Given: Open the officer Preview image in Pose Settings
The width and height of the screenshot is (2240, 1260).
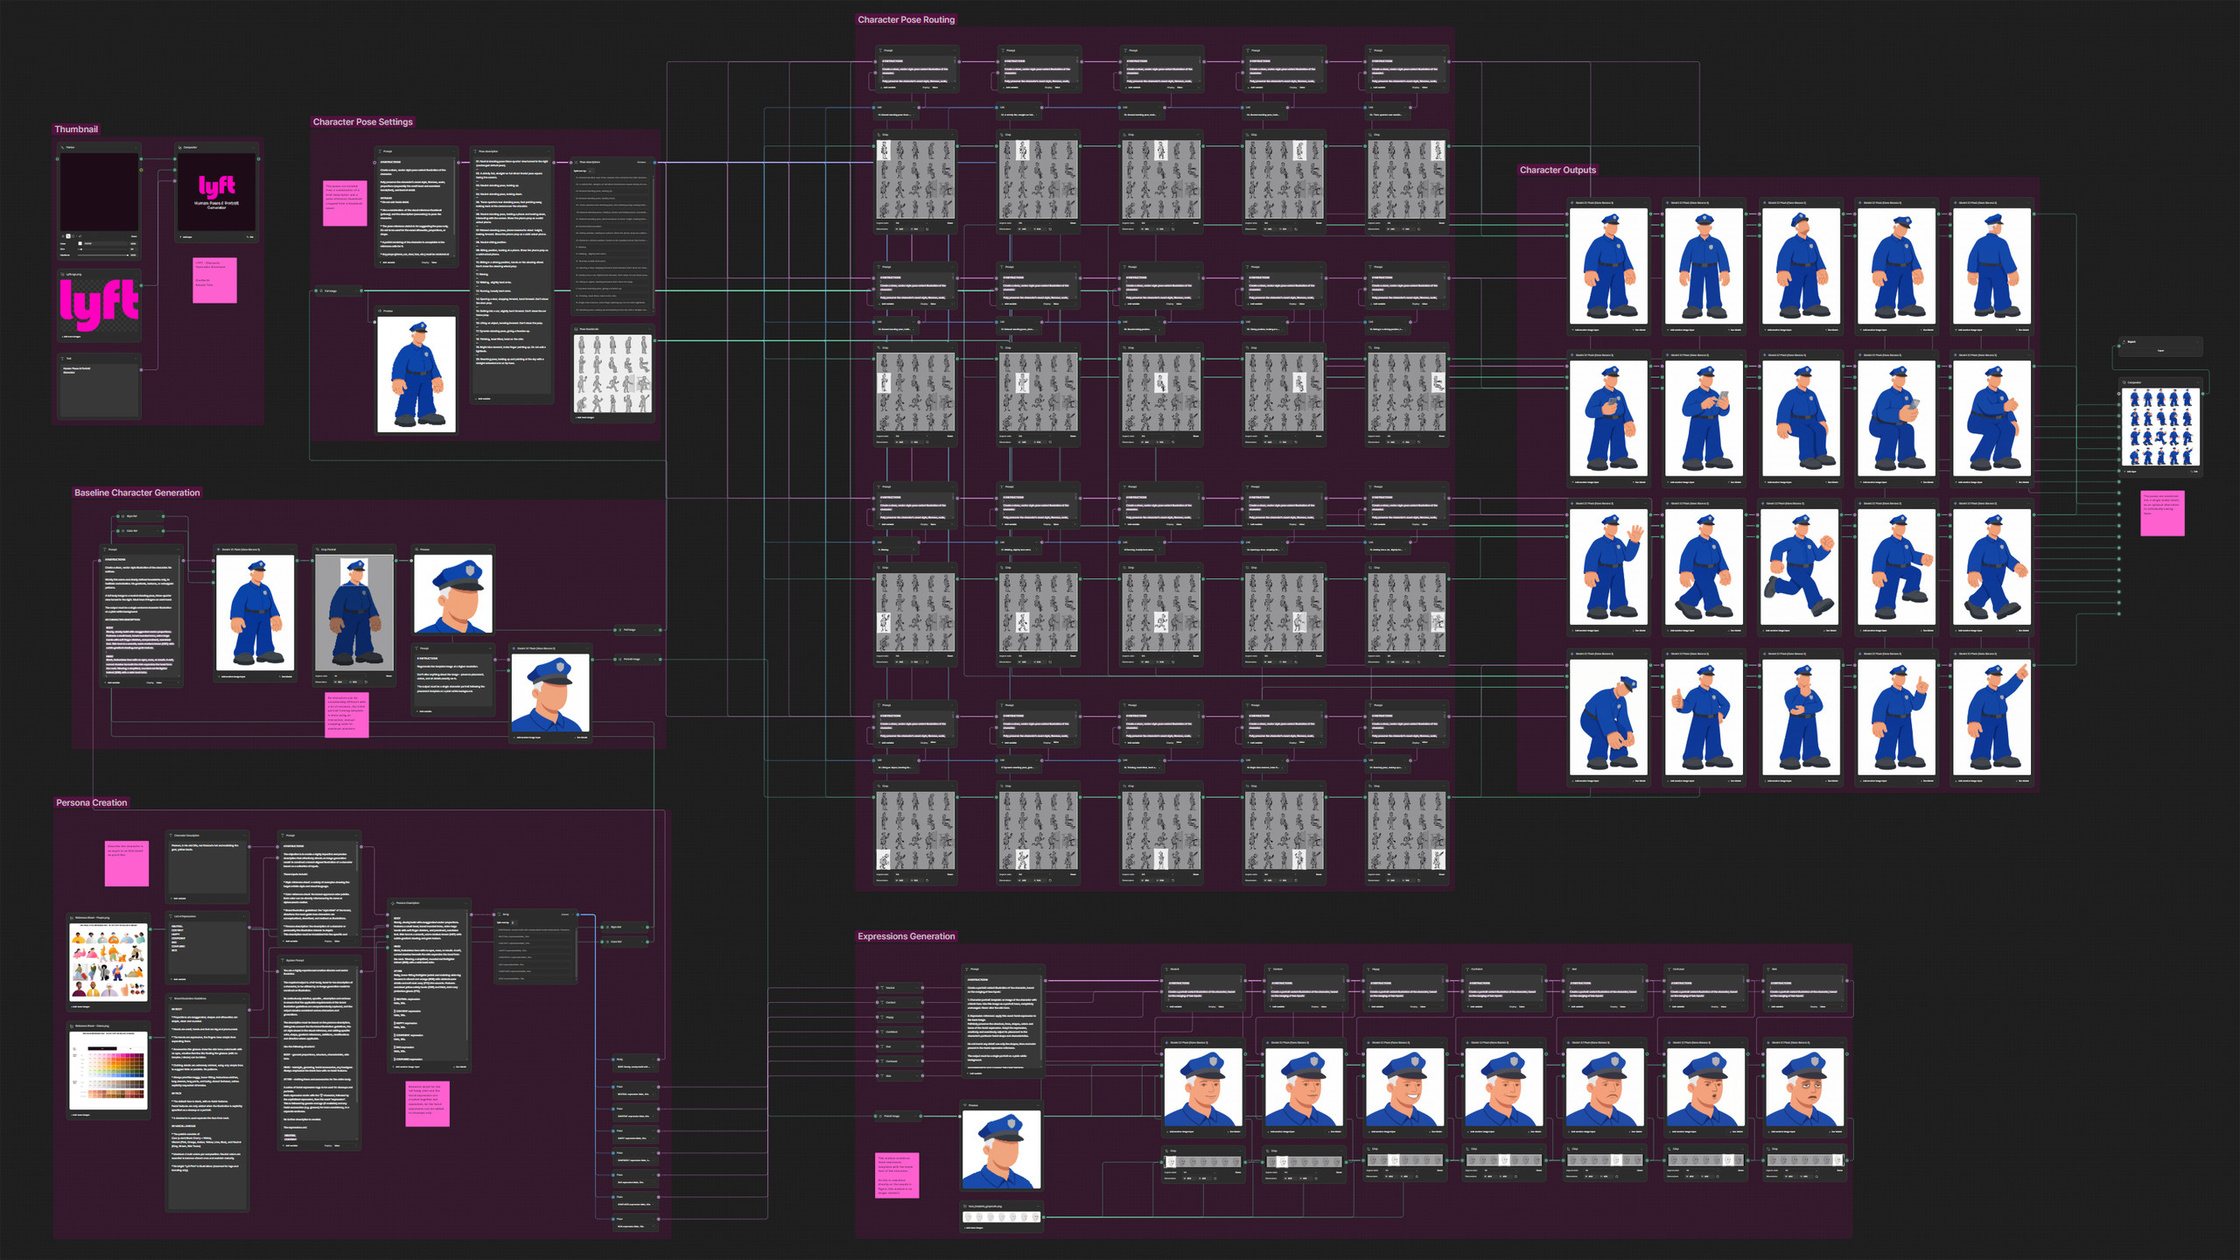Looking at the screenshot, I should pos(416,374).
